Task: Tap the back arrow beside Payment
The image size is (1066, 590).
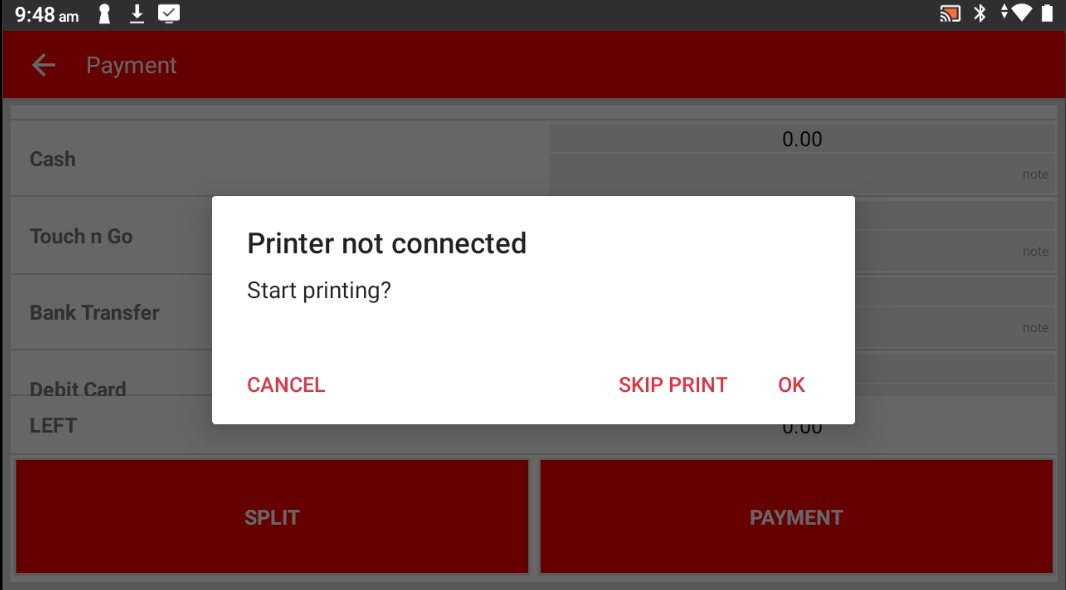Action: (44, 65)
